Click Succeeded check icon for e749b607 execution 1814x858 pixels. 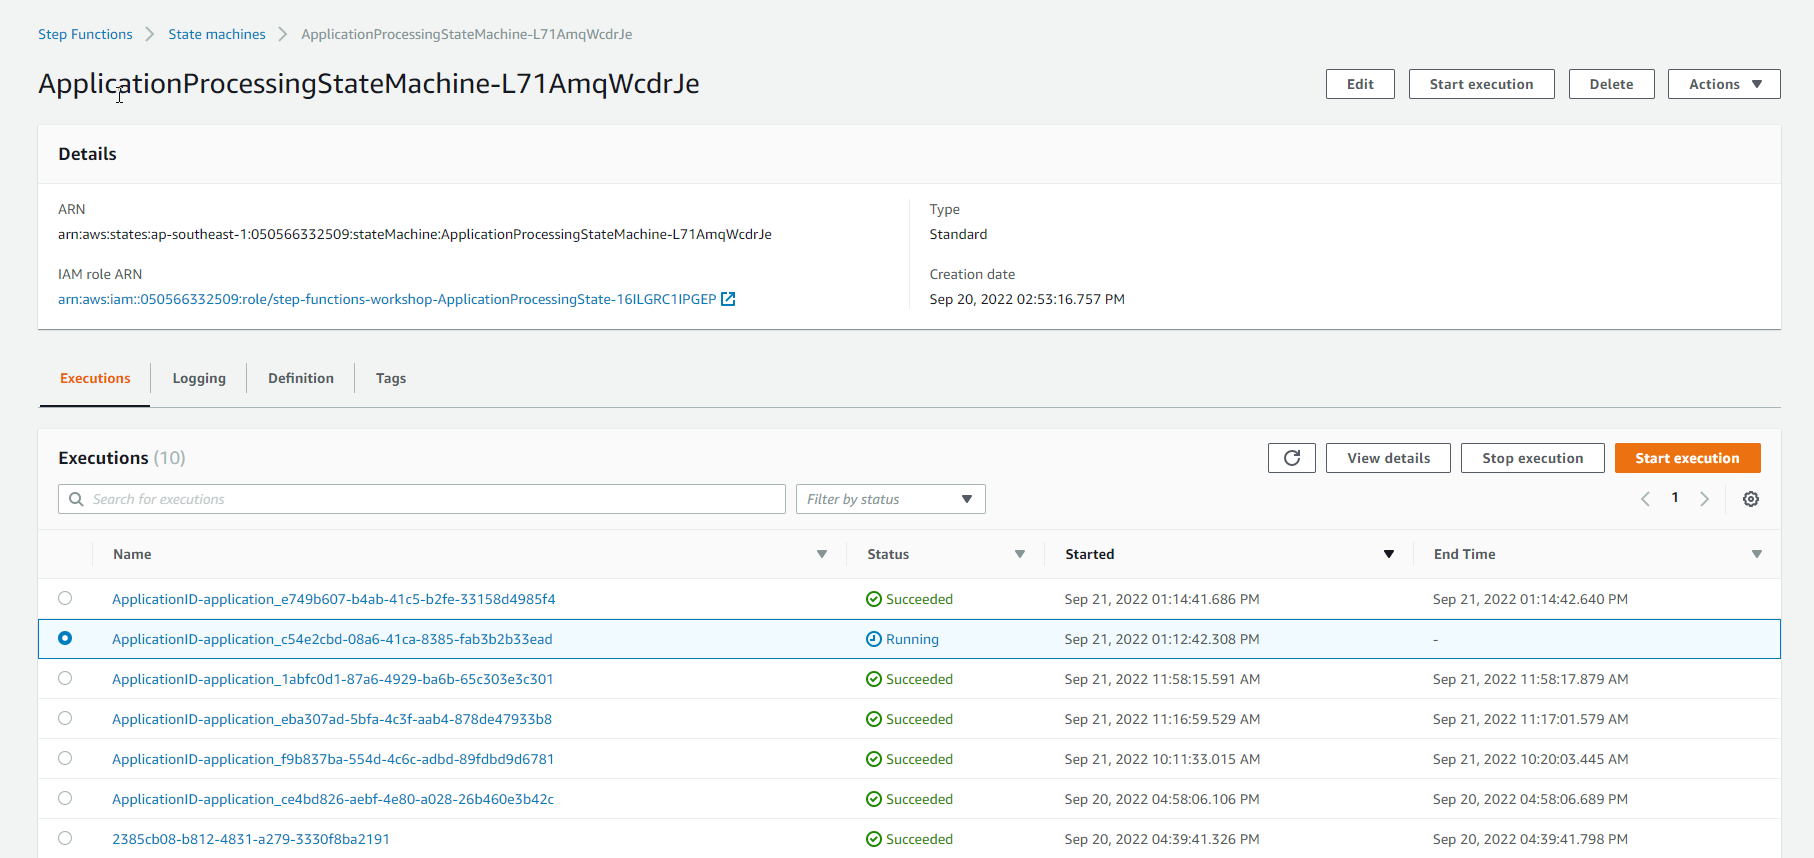[x=874, y=599]
